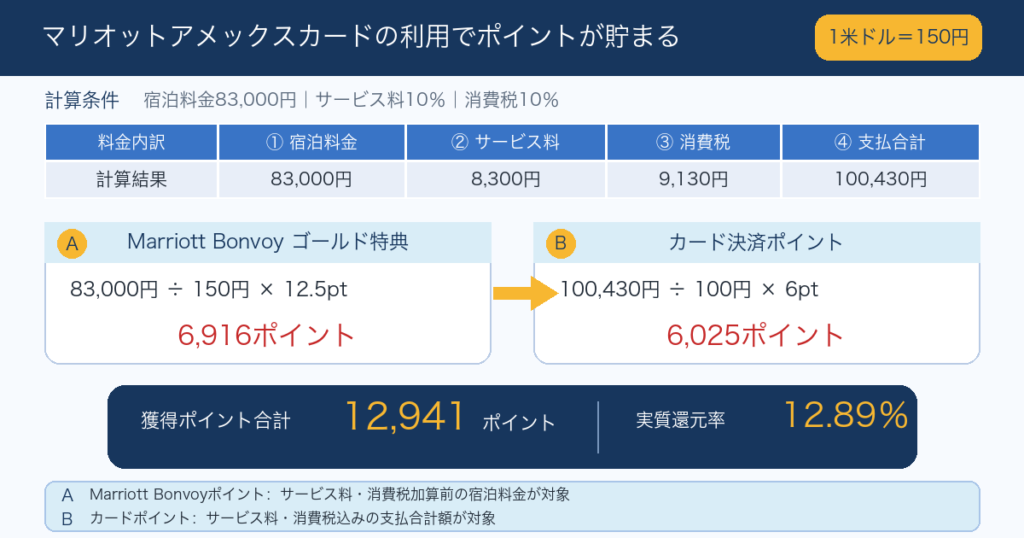Click the "計算結果" row label
This screenshot has width=1024, height=538.
[131, 179]
